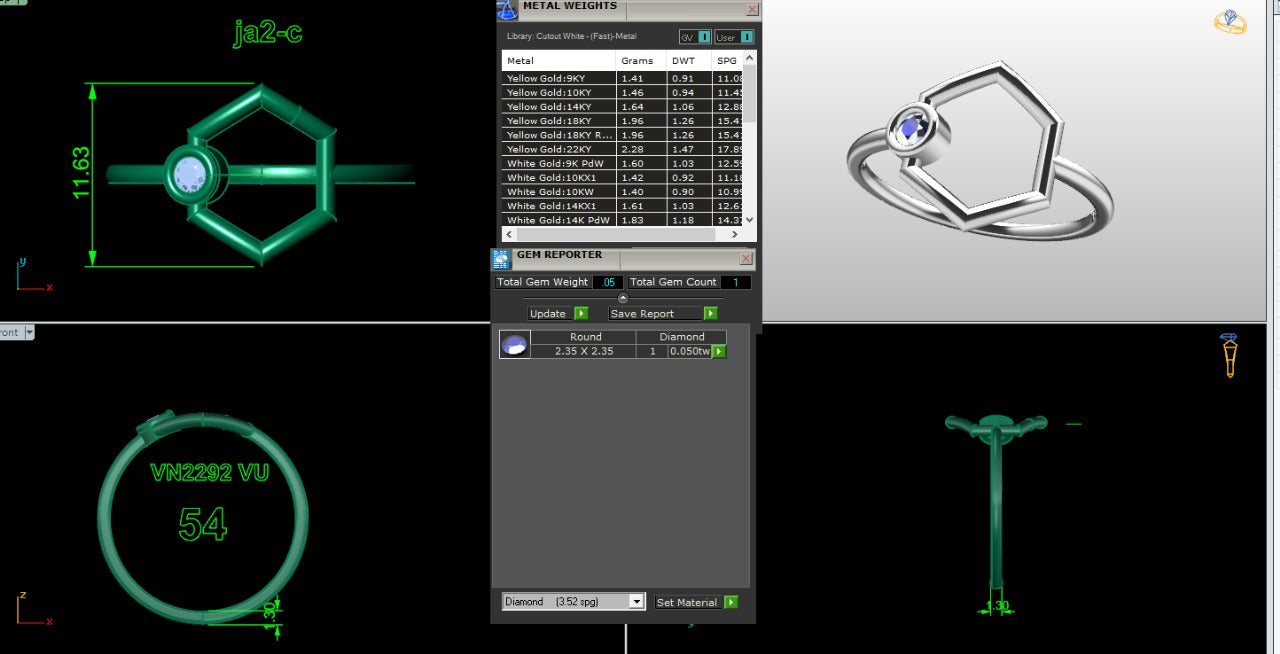Click the 0.050tw weight cell
This screenshot has width=1280, height=654.
tap(690, 351)
